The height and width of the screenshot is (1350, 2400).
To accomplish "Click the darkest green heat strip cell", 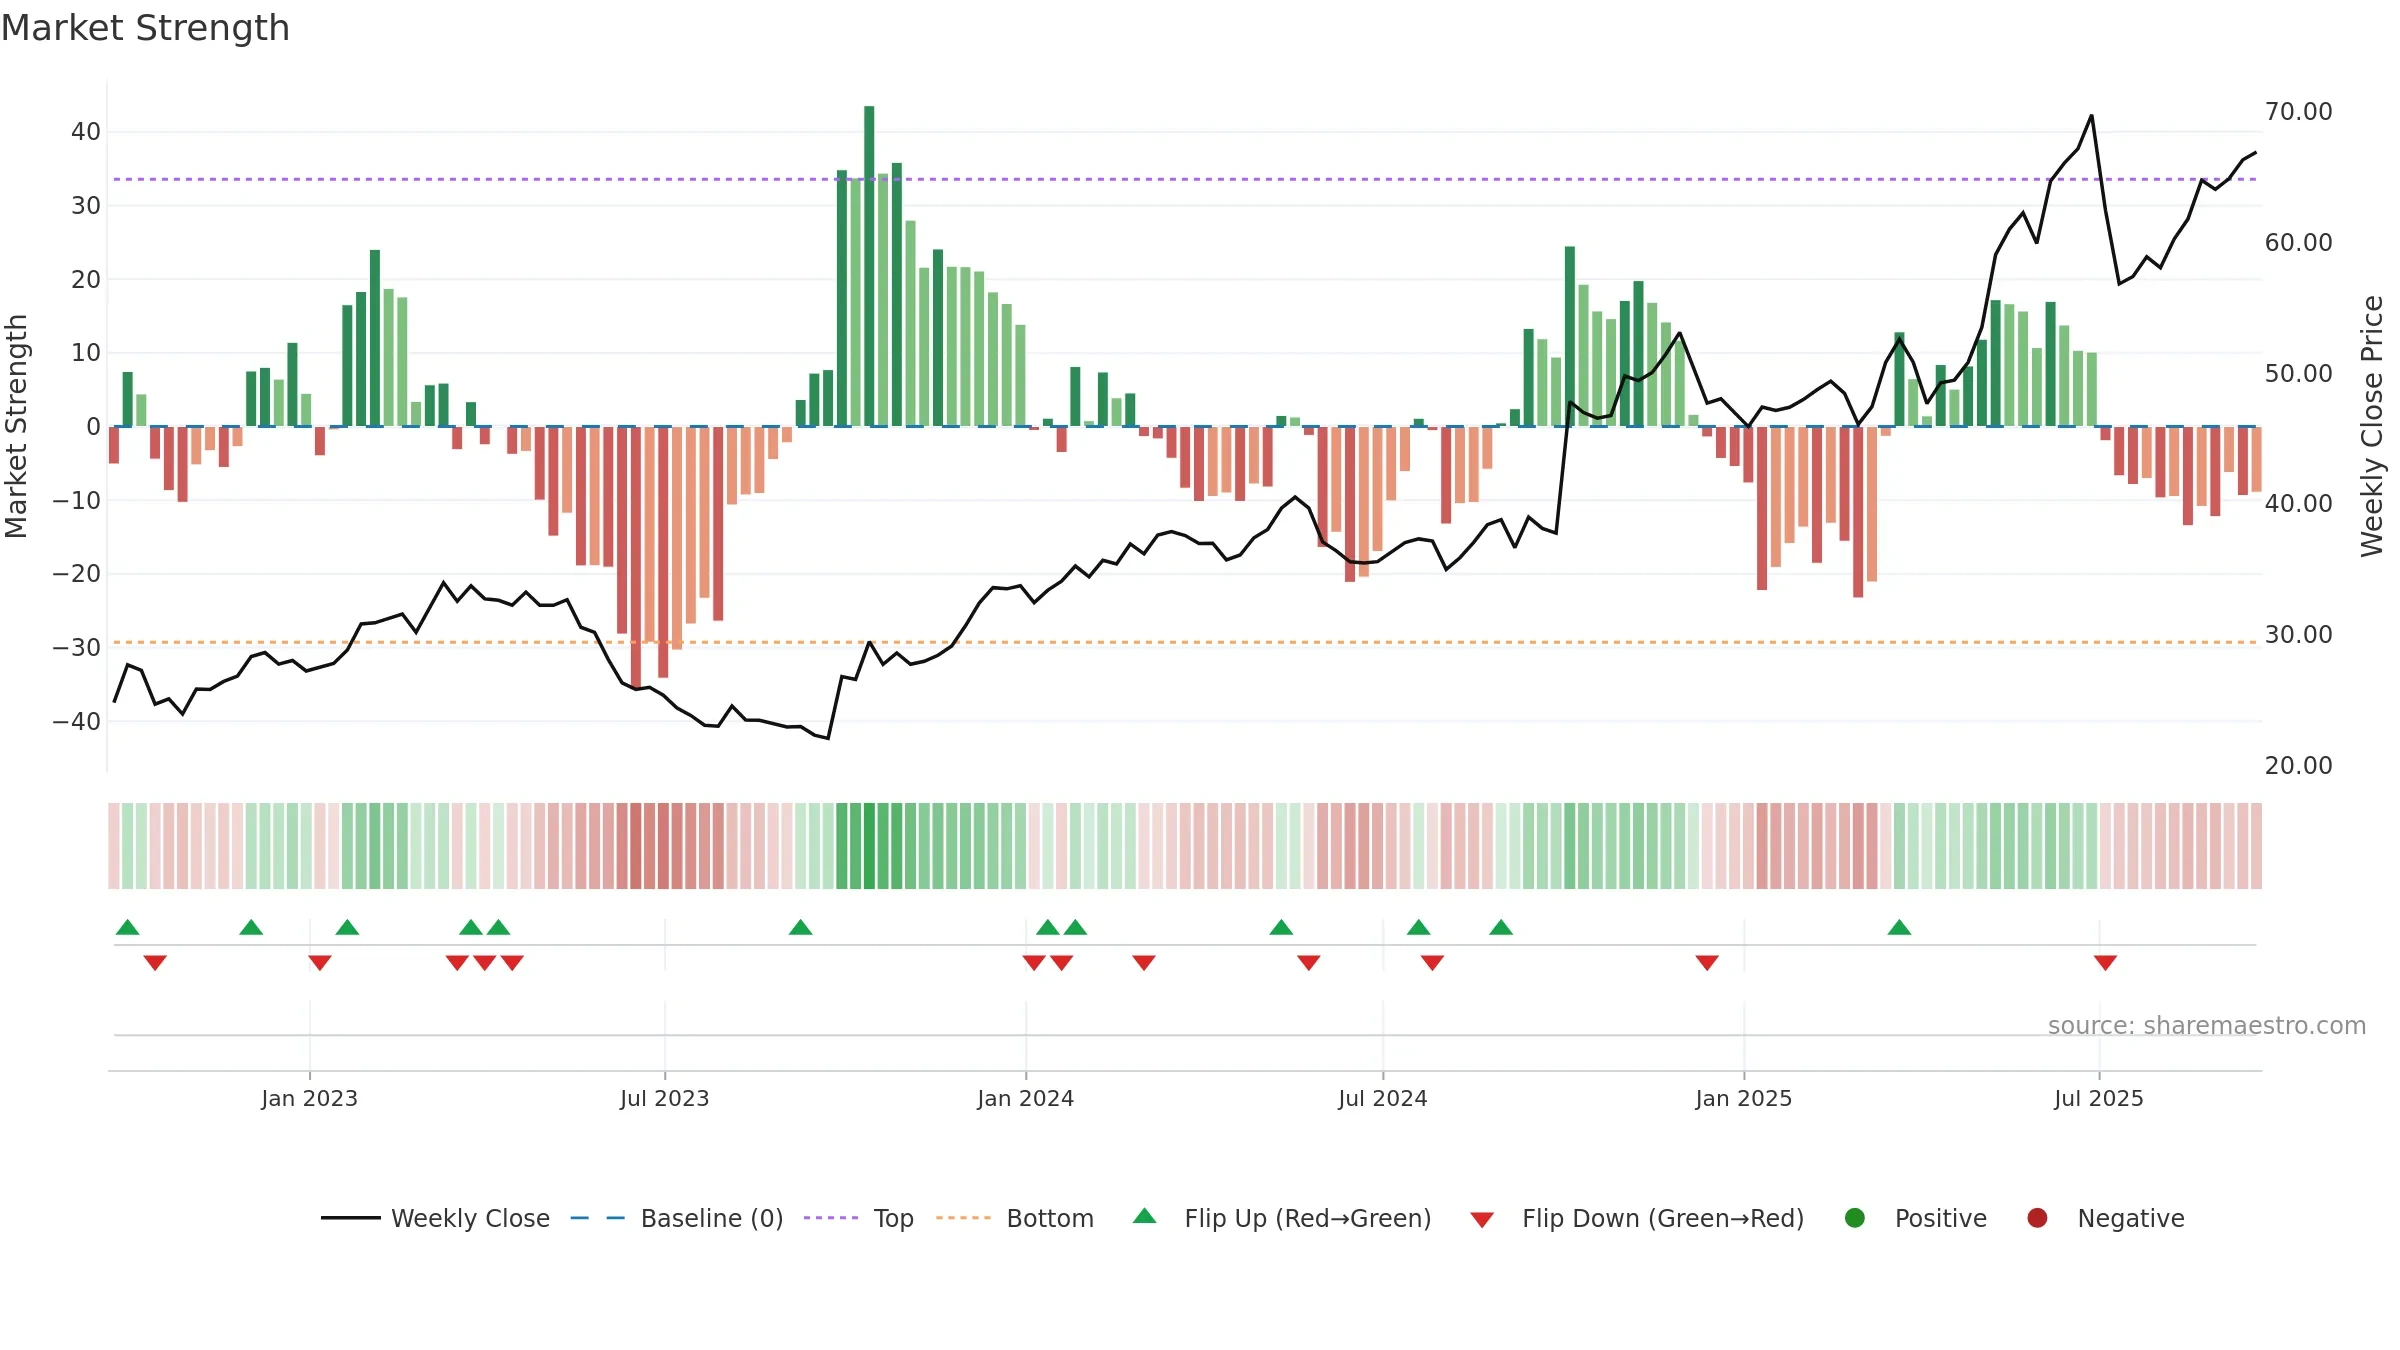I will pos(869,846).
